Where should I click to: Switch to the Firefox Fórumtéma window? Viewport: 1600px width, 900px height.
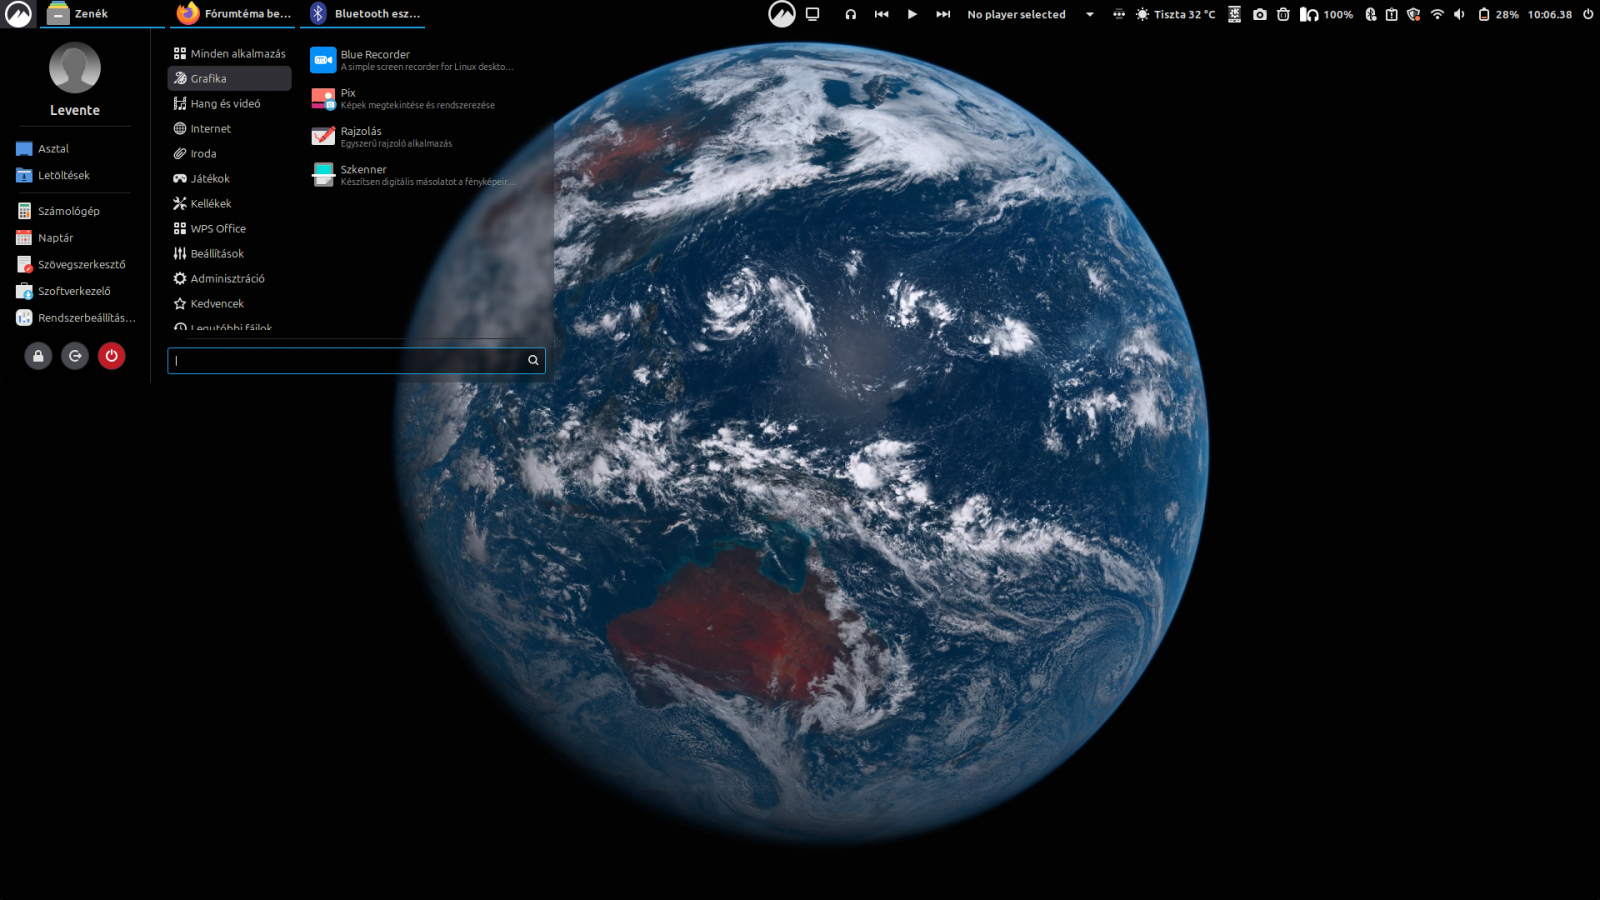tap(232, 14)
